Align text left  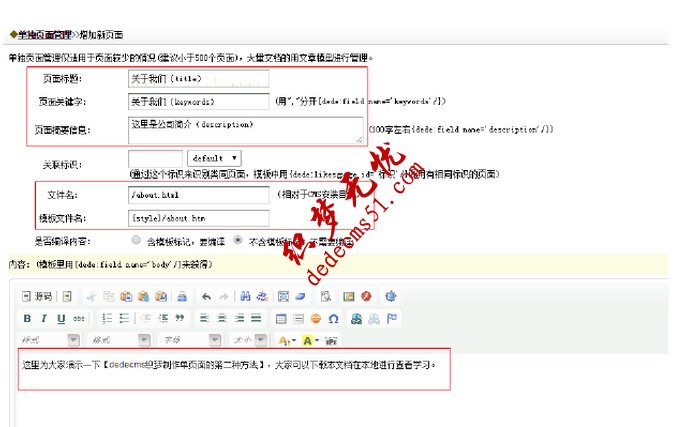point(204,318)
